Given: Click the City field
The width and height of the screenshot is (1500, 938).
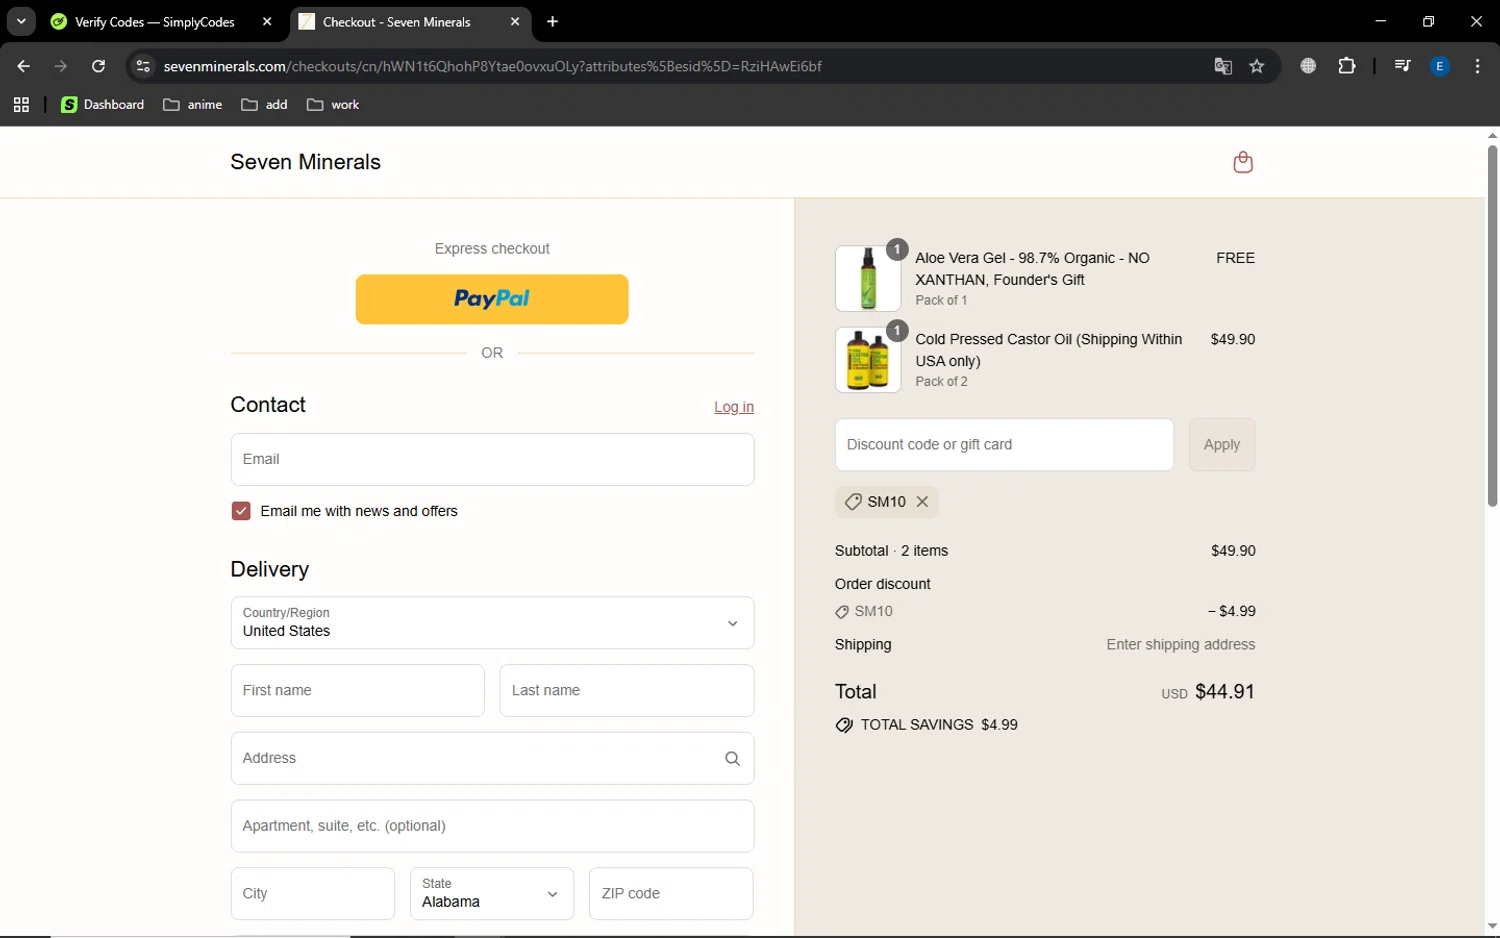Looking at the screenshot, I should 313,893.
